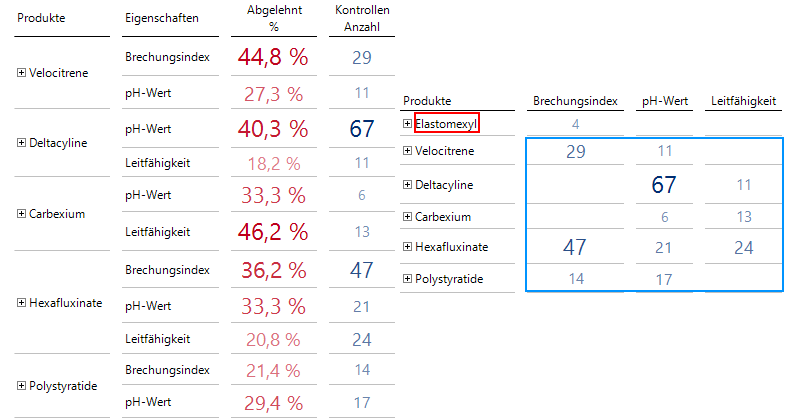
Task: Select the 44,8 % rejected value
Action: tap(273, 57)
